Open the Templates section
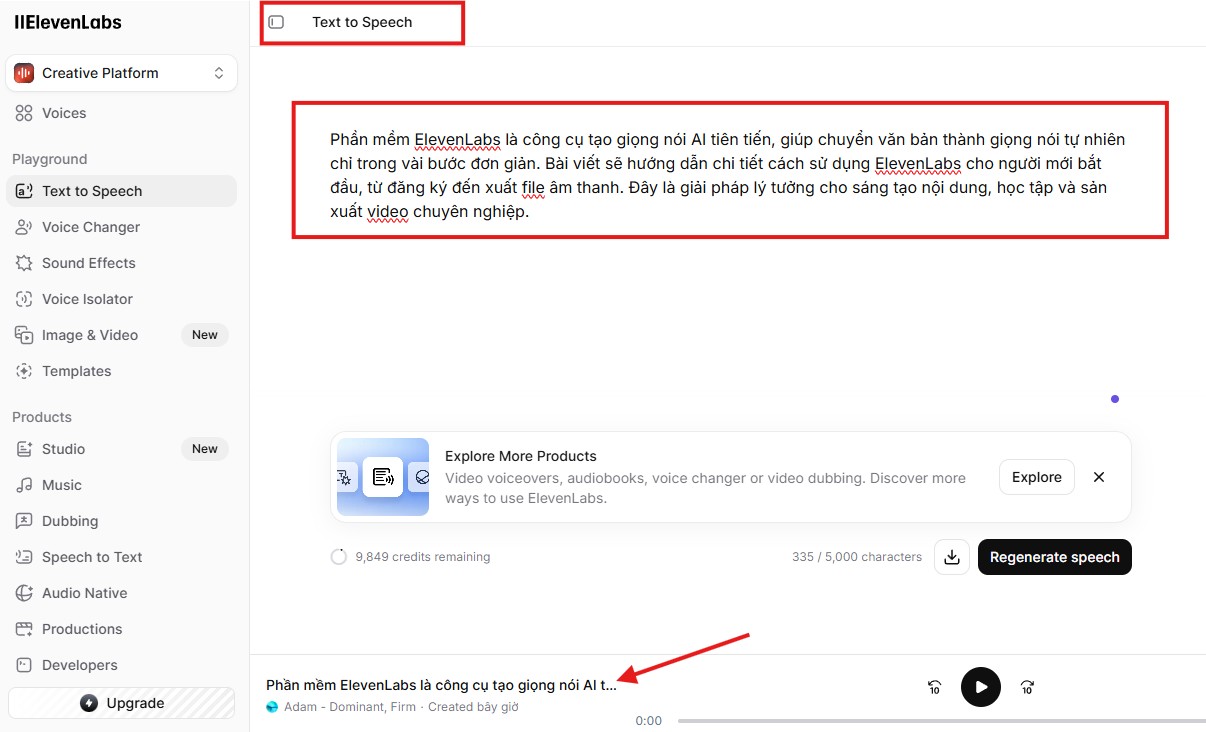The width and height of the screenshot is (1206, 732). pyautogui.click(x=76, y=371)
